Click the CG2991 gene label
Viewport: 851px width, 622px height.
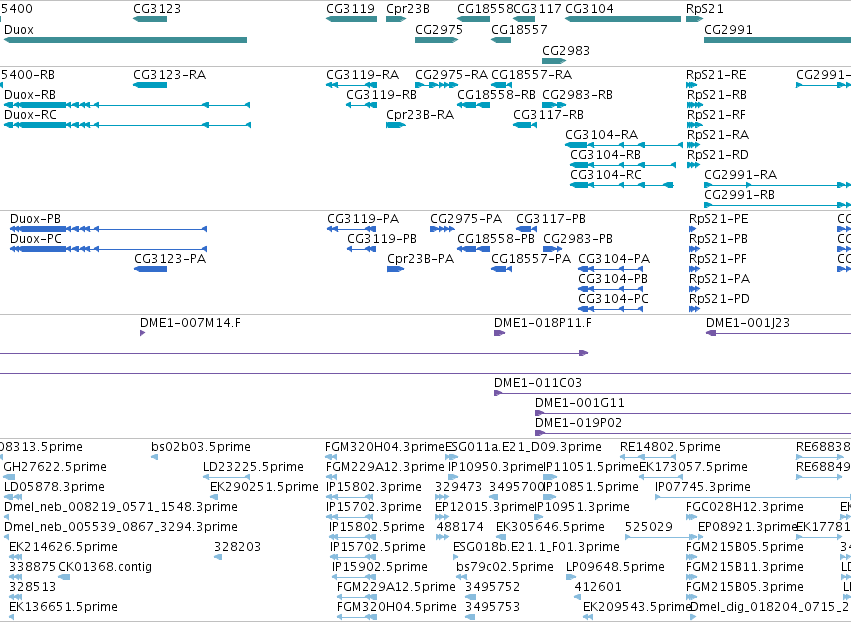[728, 30]
